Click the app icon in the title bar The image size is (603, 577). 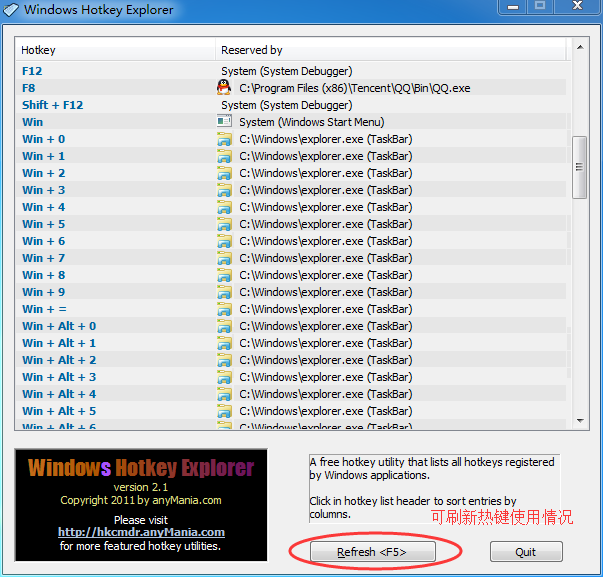click(x=10, y=10)
